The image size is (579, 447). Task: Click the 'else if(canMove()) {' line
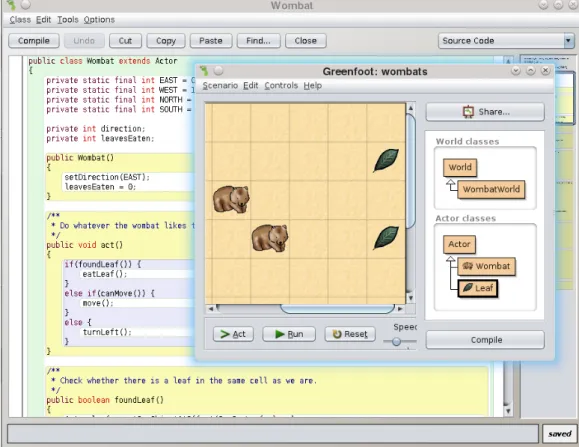[109, 293]
